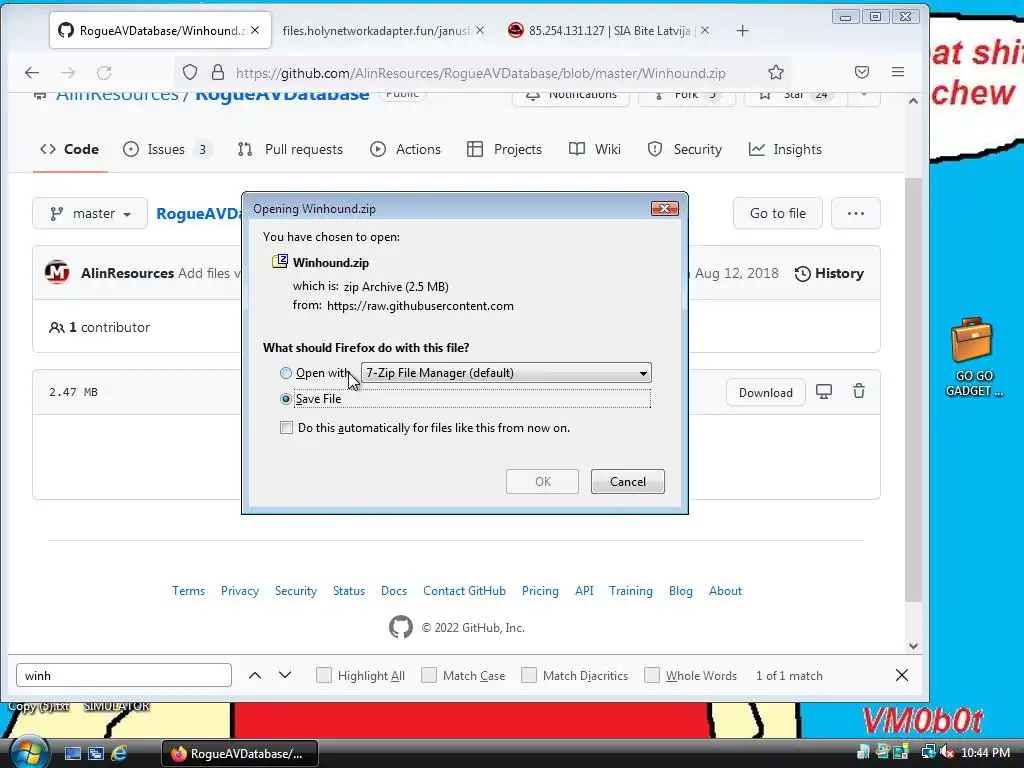Click OK in the download dialog

(x=542, y=481)
